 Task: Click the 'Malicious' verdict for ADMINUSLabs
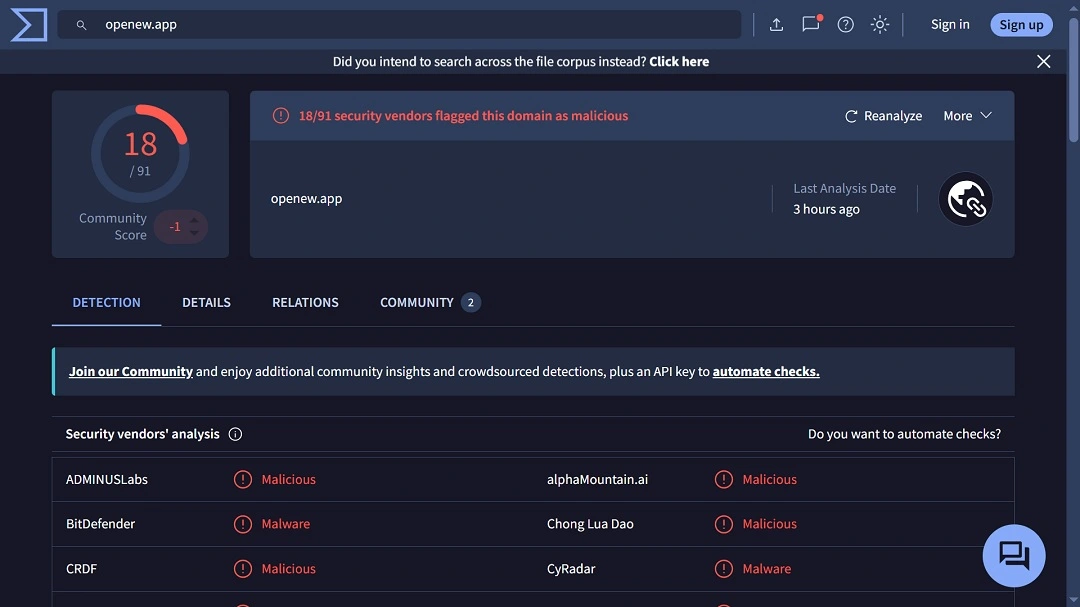pos(289,480)
